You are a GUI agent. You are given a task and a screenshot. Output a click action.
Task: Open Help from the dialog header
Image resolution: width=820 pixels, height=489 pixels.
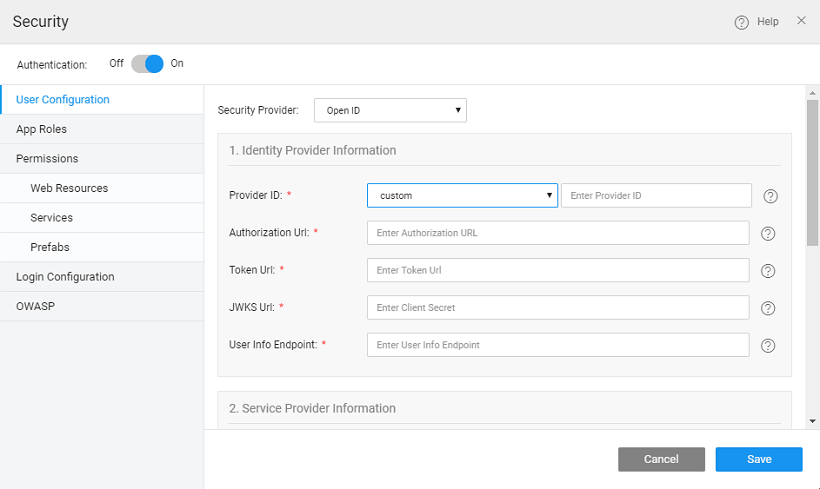[757, 22]
